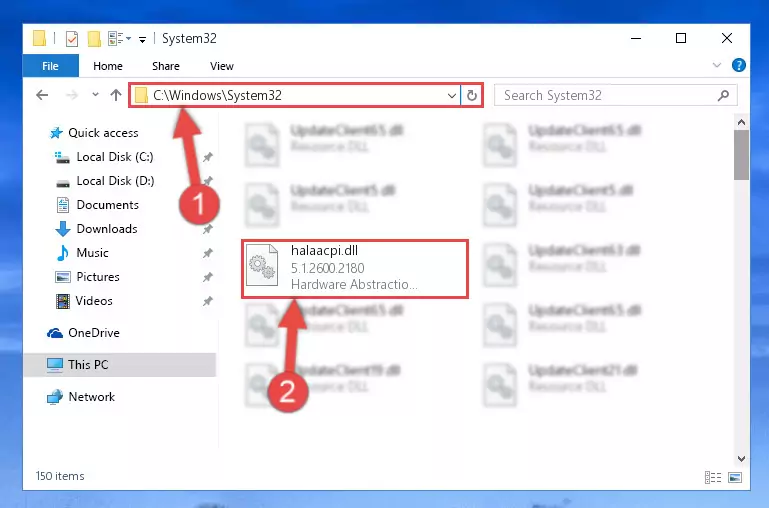Expand the ribbon with the chevron
The height and width of the screenshot is (508, 769).
click(717, 65)
